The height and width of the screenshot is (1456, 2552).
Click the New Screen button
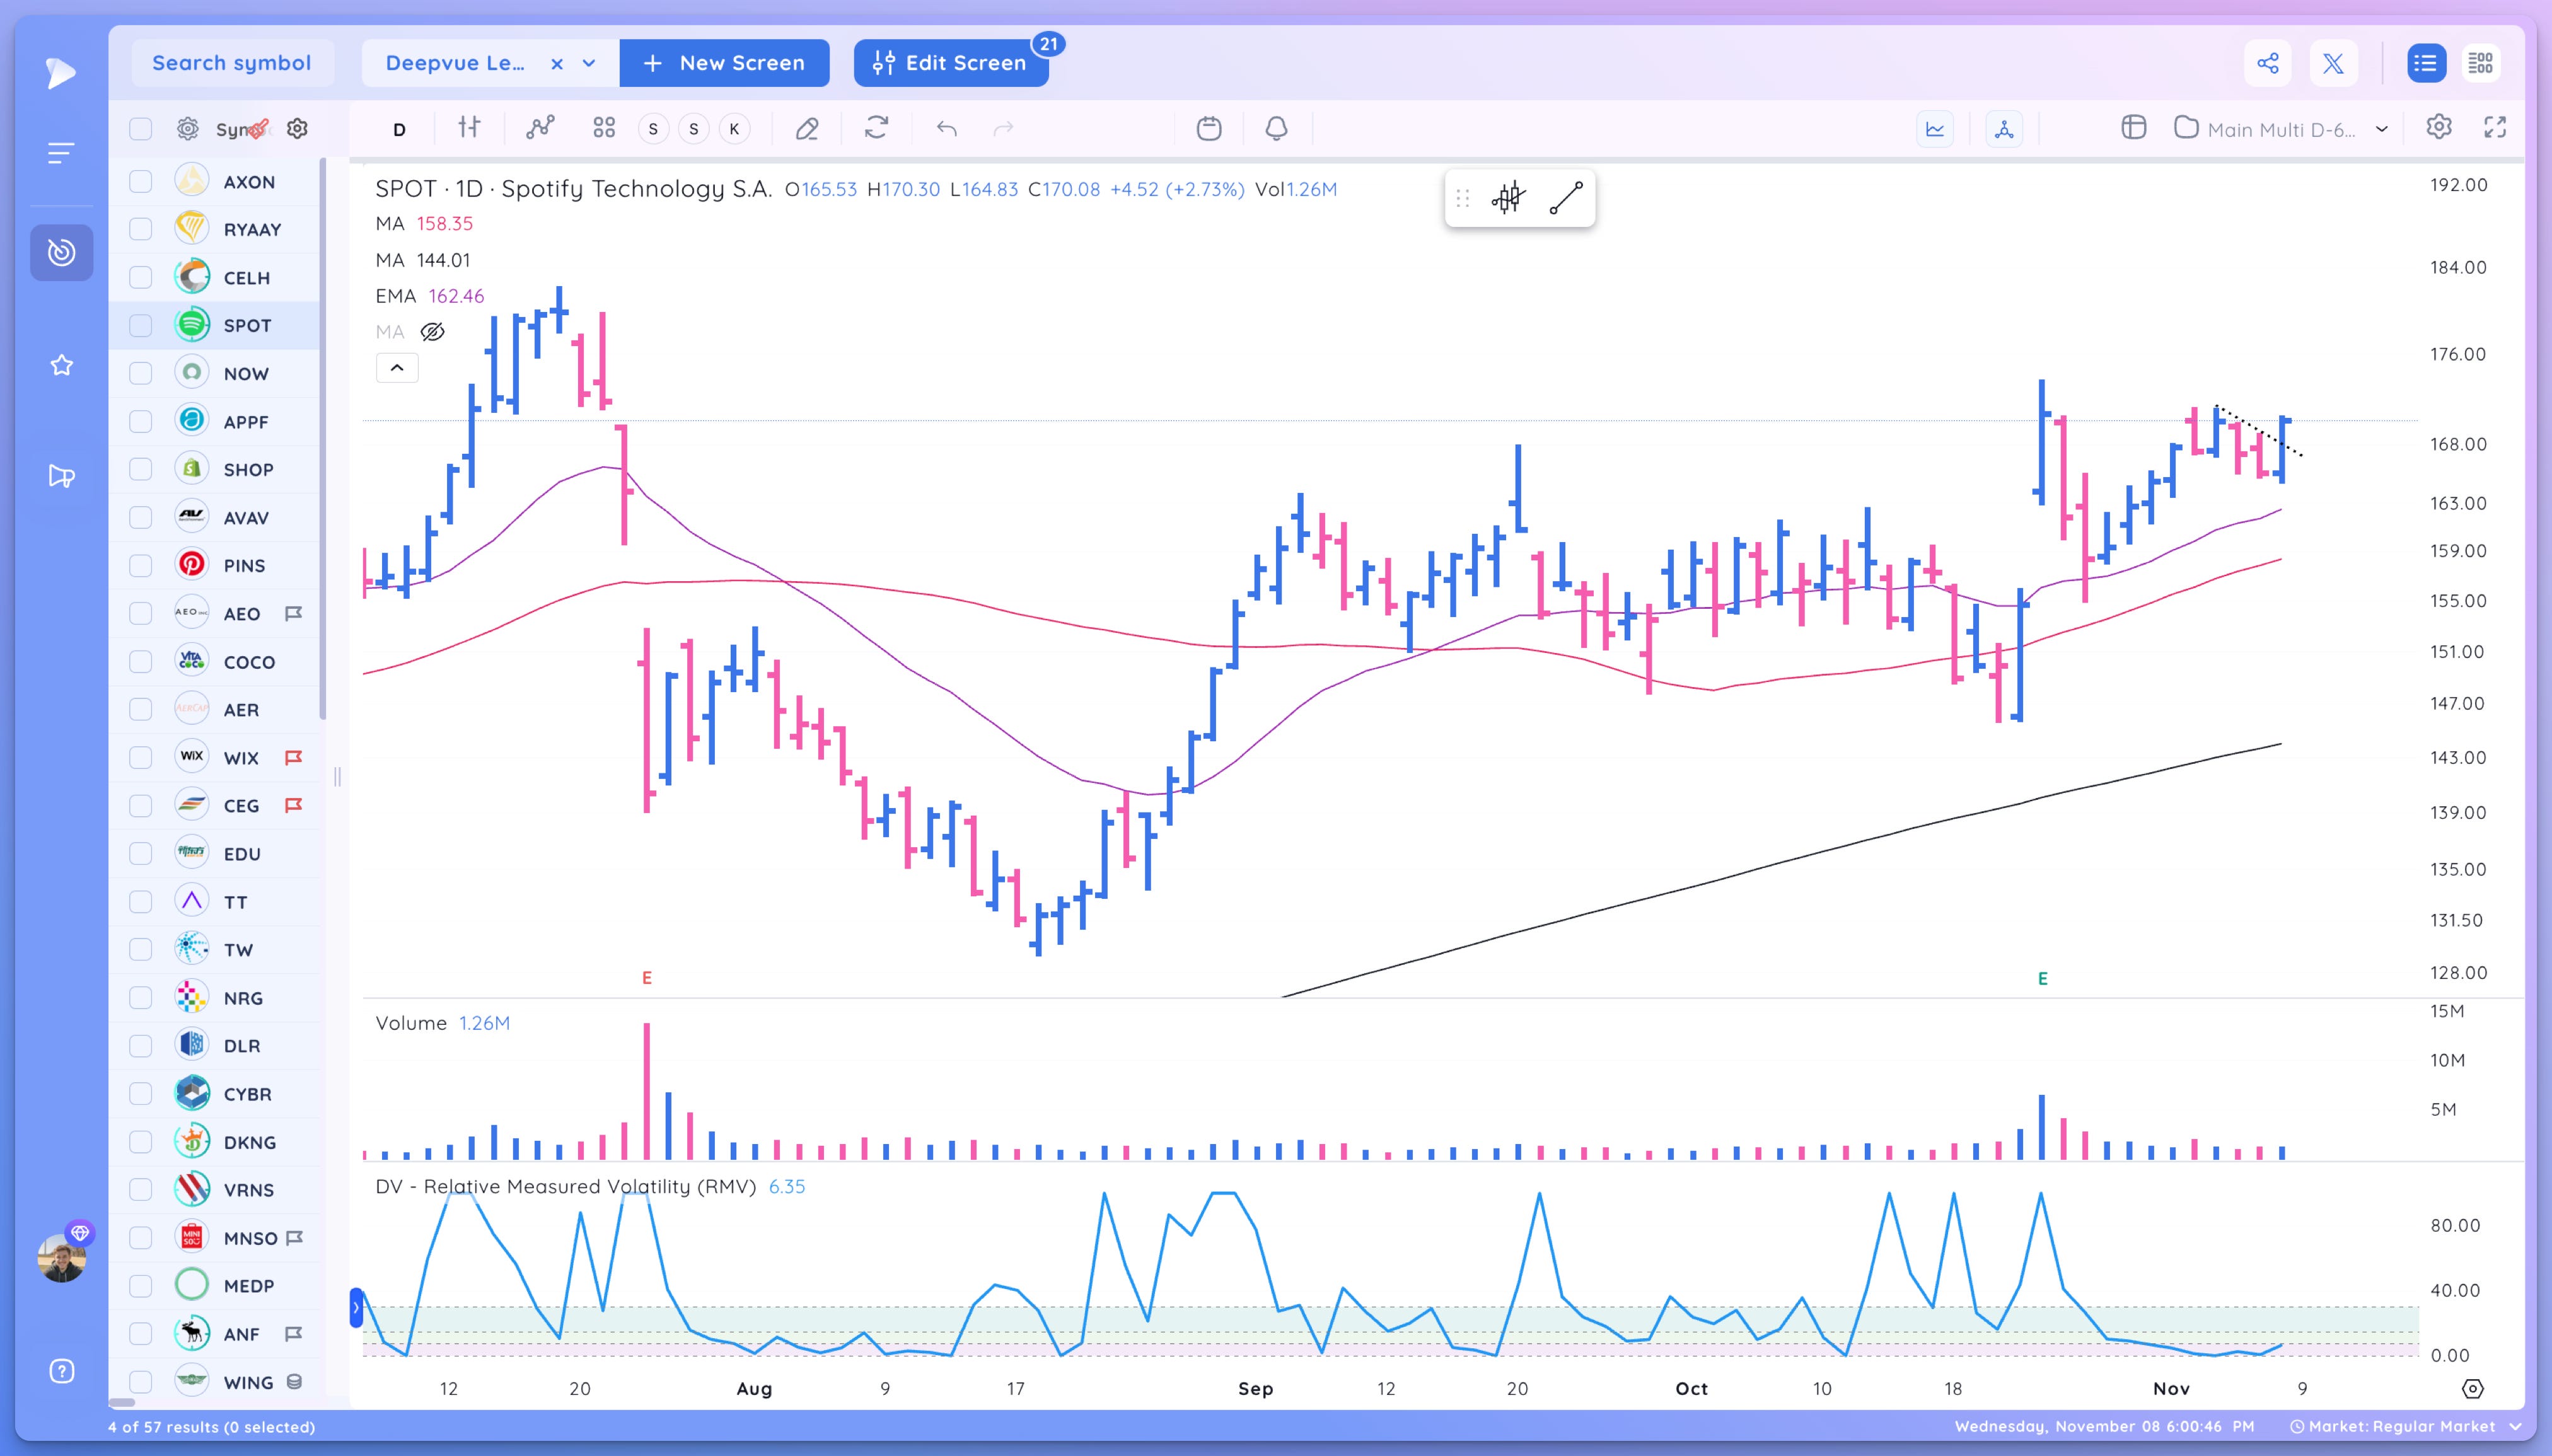(724, 63)
